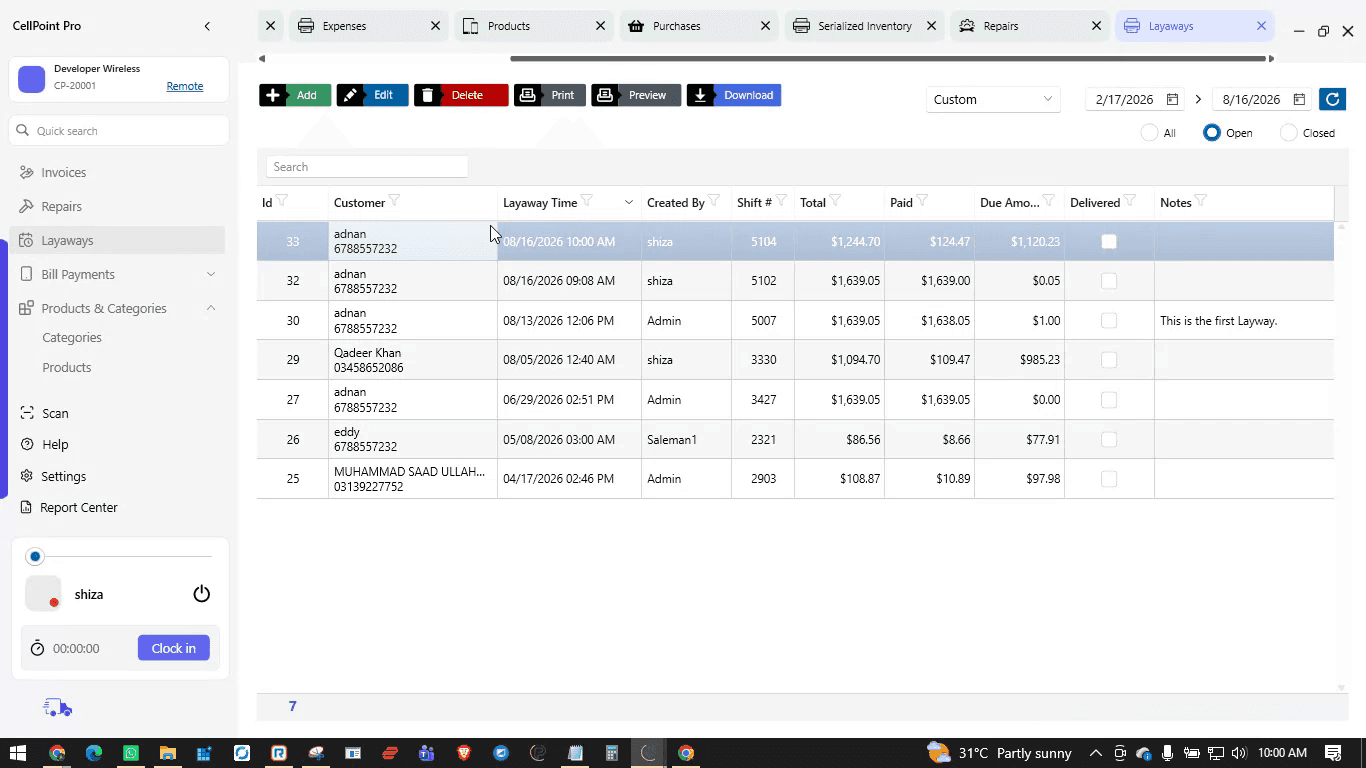Image resolution: width=1366 pixels, height=768 pixels.
Task: Open the Paid column filter
Action: pyautogui.click(x=922, y=201)
